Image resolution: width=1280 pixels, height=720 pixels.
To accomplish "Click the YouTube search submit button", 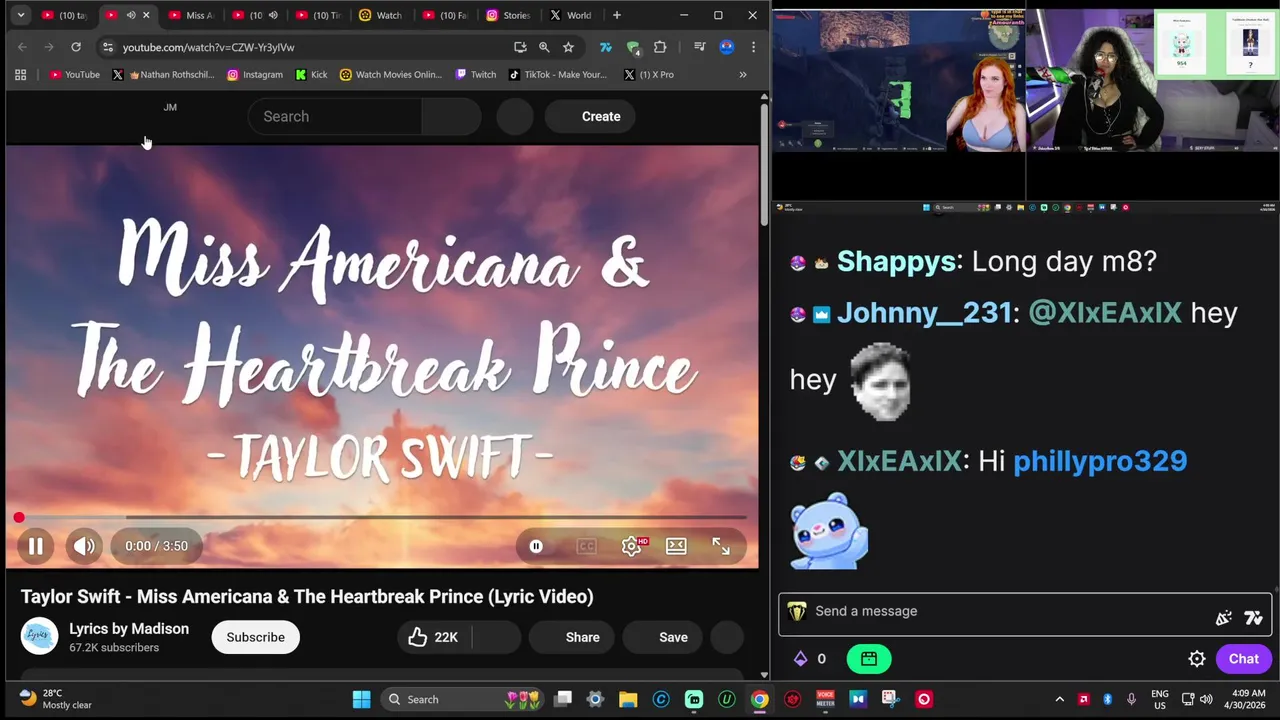I will pyautogui.click(x=451, y=117).
